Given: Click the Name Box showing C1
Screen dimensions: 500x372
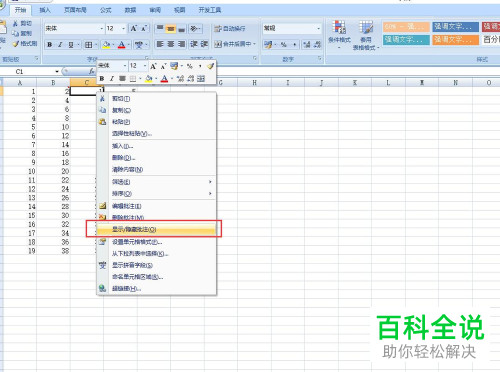Looking at the screenshot, I should (x=28, y=71).
